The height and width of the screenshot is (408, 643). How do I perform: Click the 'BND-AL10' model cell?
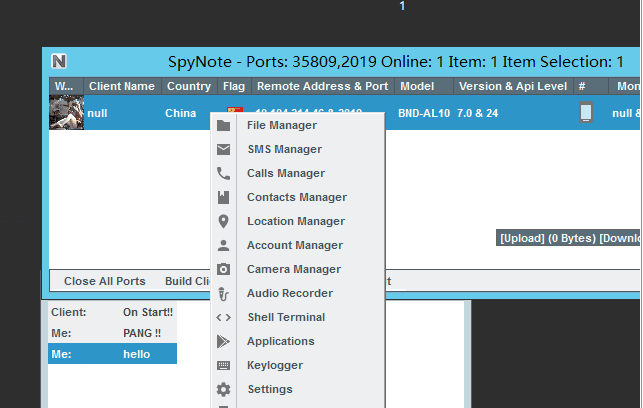424,113
